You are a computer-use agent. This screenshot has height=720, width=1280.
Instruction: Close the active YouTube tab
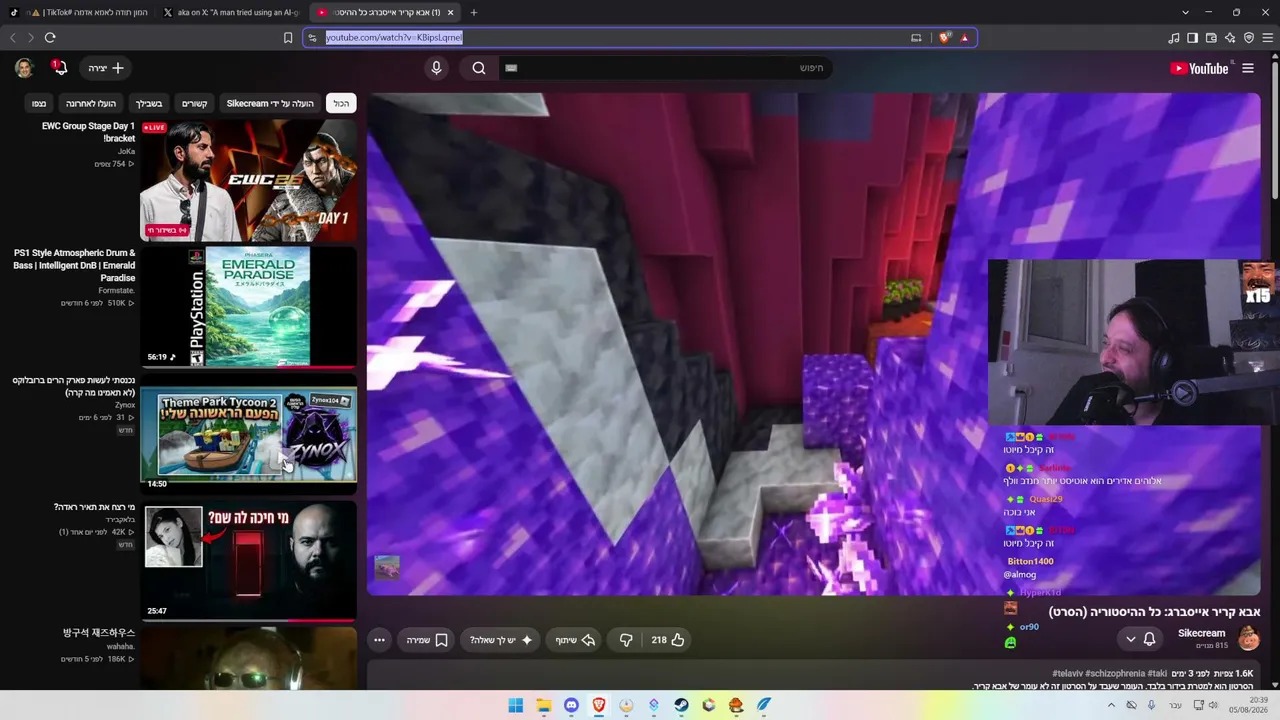pos(450,12)
